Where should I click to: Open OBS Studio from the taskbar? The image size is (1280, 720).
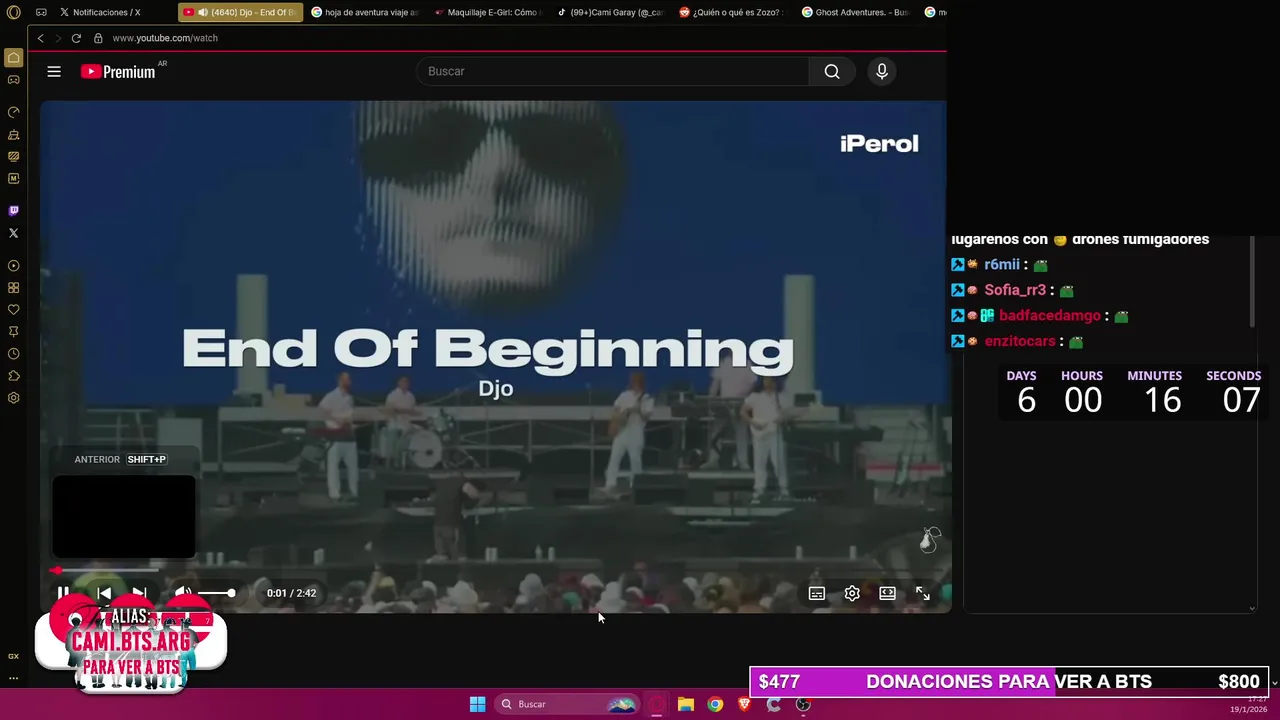pyautogui.click(x=803, y=704)
